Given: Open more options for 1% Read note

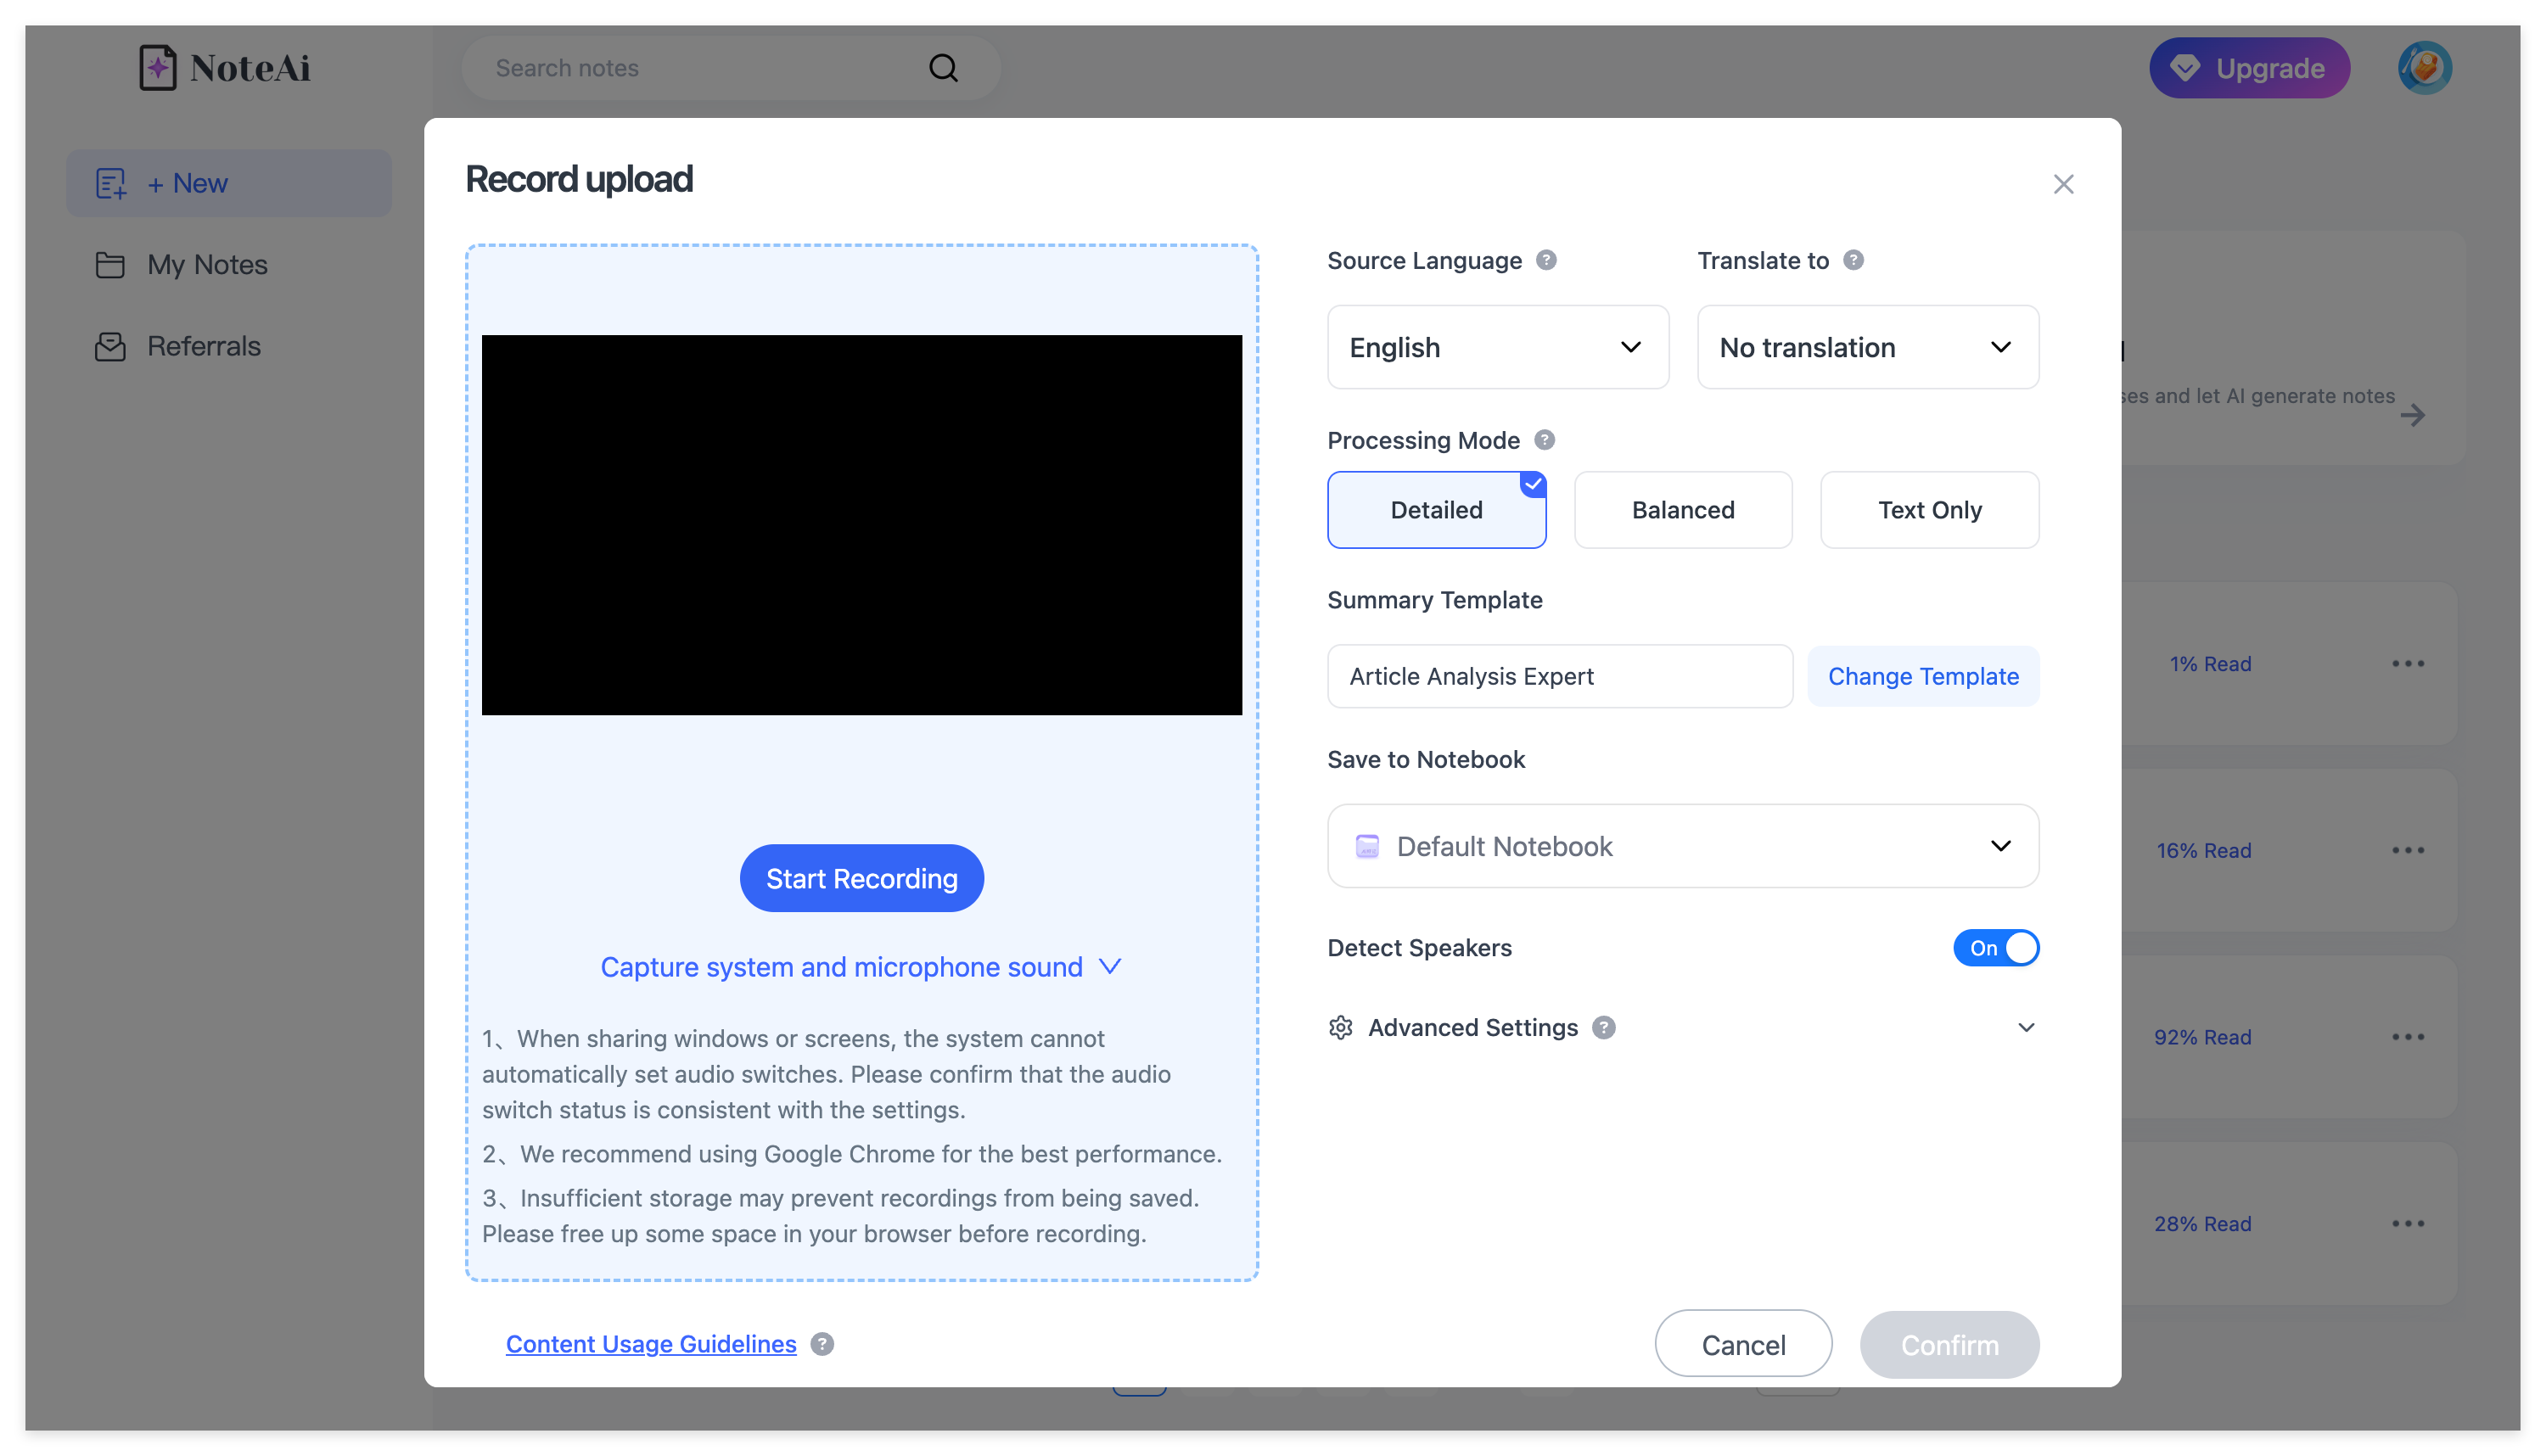Looking at the screenshot, I should point(2407,663).
